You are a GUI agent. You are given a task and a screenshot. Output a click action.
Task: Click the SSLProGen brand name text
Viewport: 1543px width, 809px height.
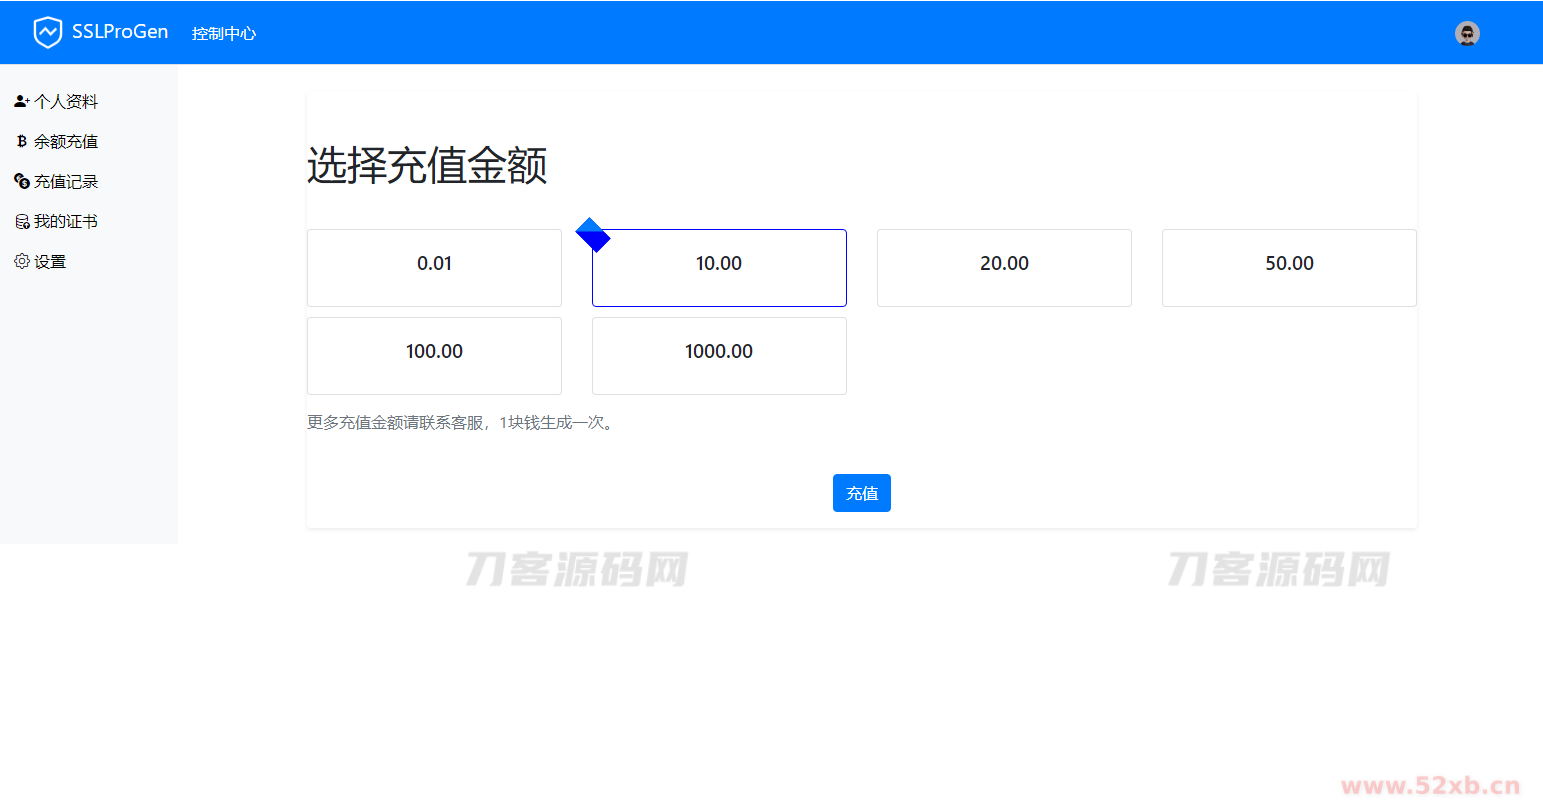tap(120, 32)
